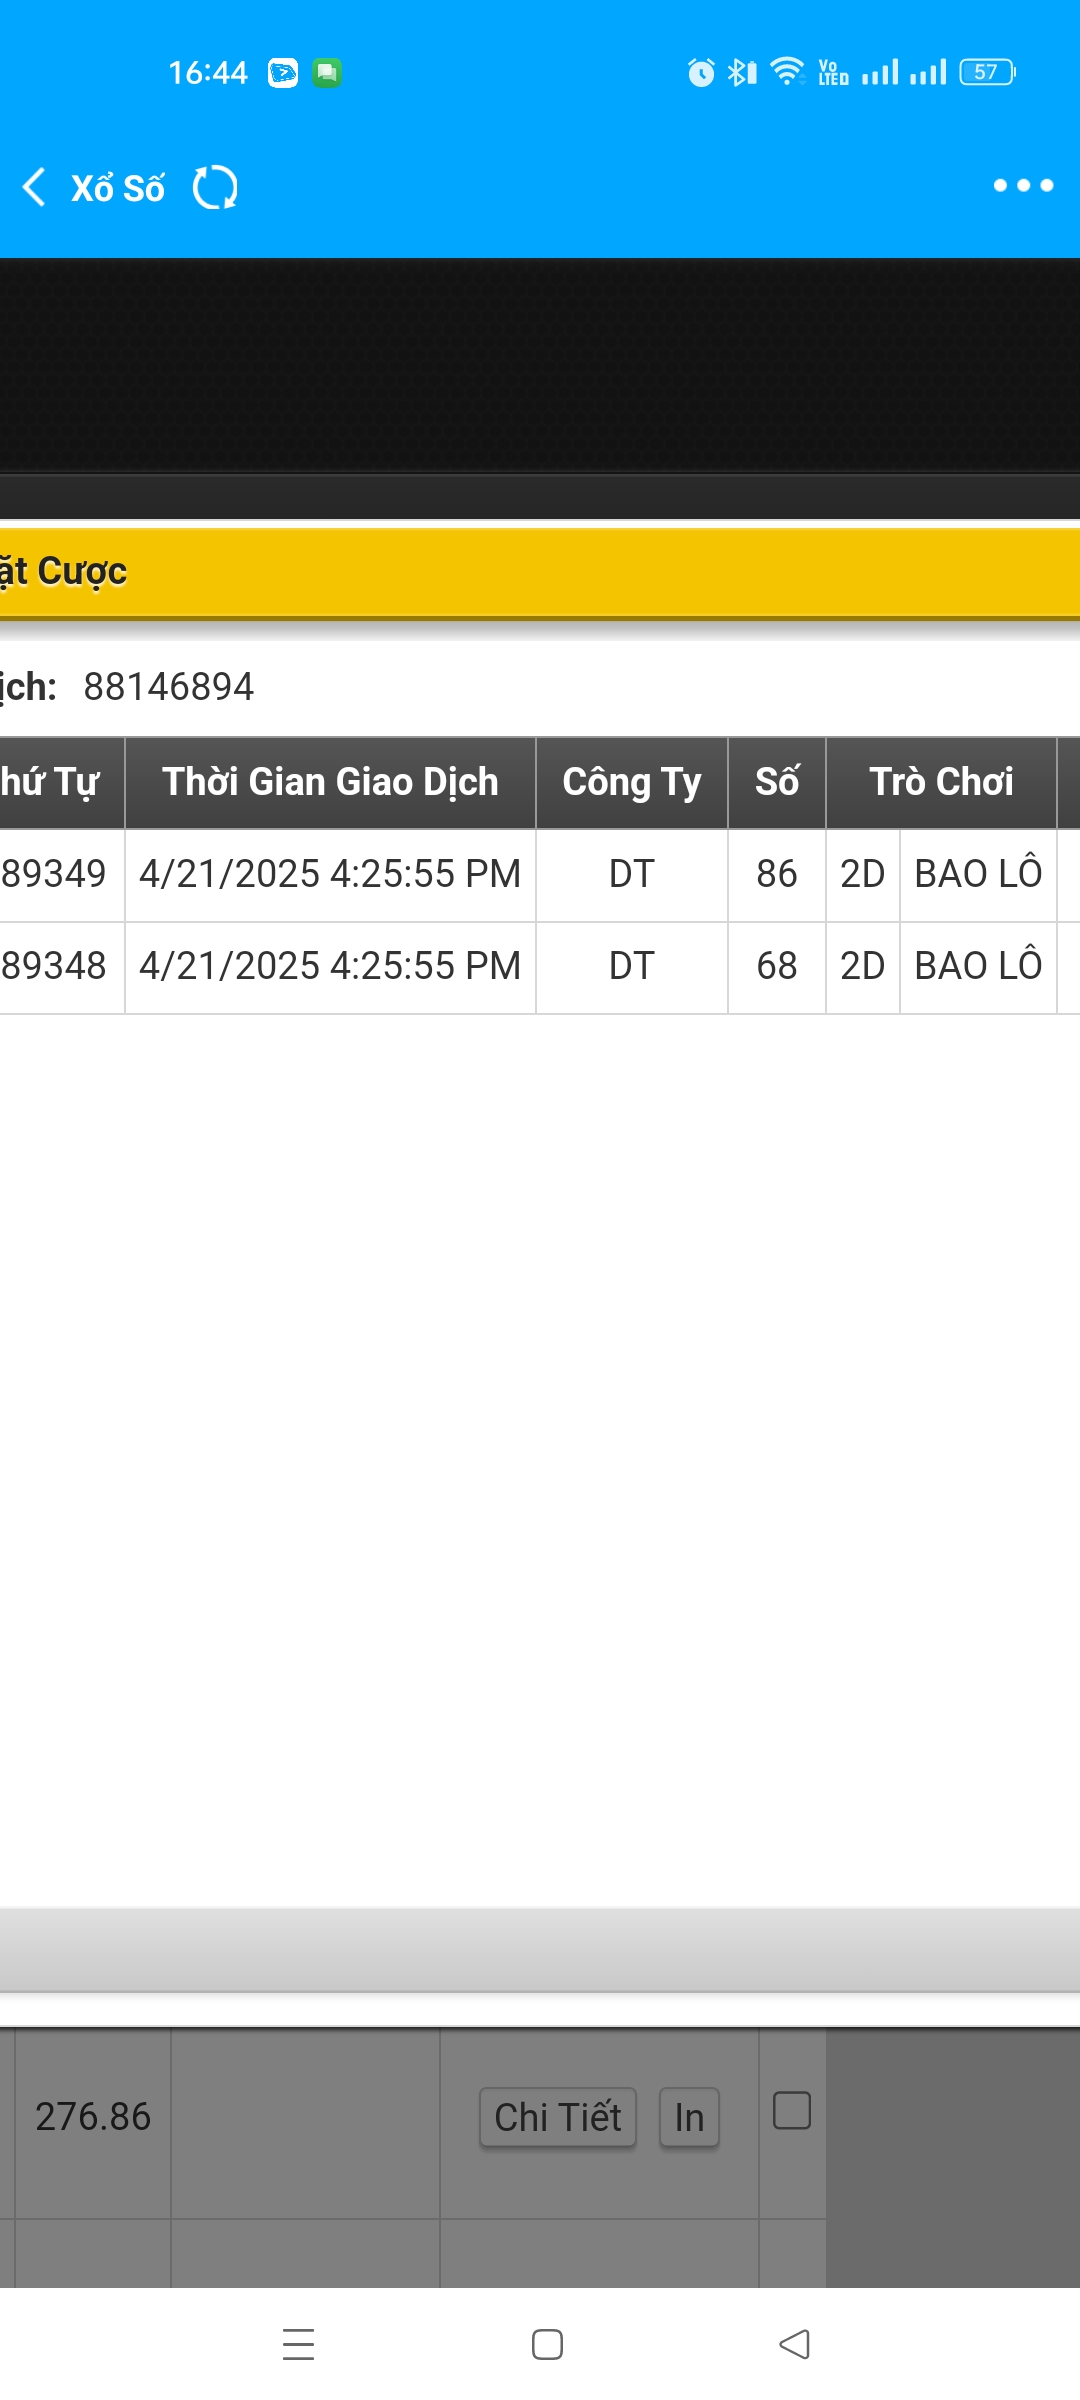Select the row with number 68

776,966
